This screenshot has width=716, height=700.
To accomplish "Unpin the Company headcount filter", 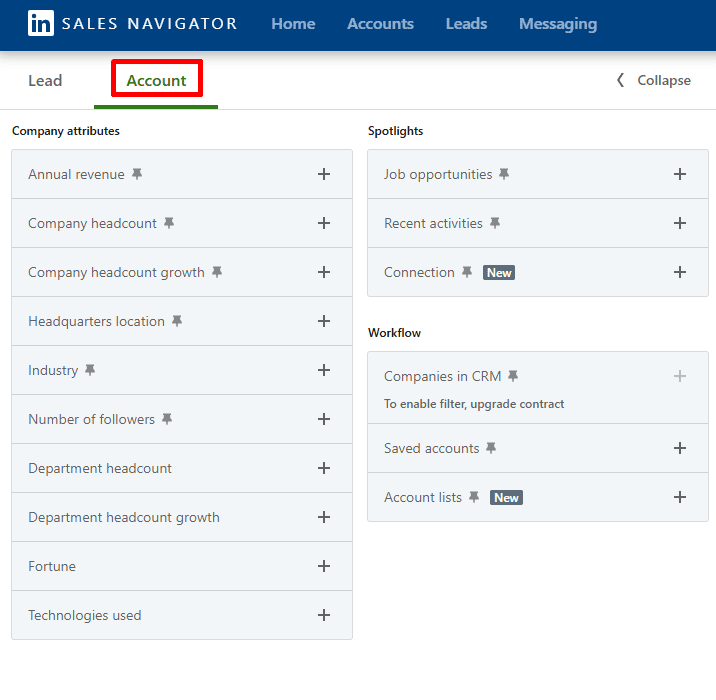I will coord(169,223).
